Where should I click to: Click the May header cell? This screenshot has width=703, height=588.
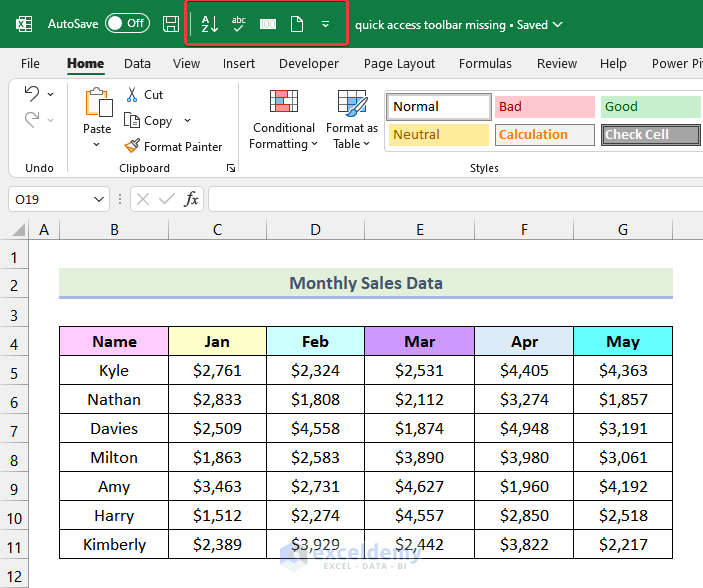(x=623, y=341)
